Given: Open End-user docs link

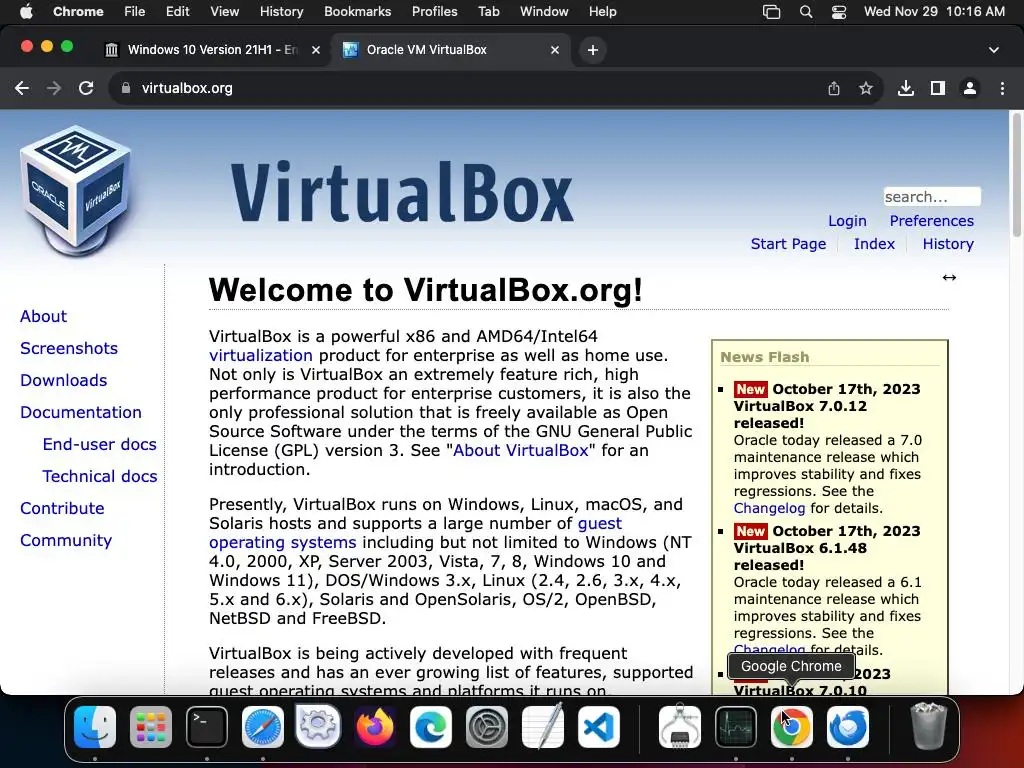Looking at the screenshot, I should click(x=99, y=444).
